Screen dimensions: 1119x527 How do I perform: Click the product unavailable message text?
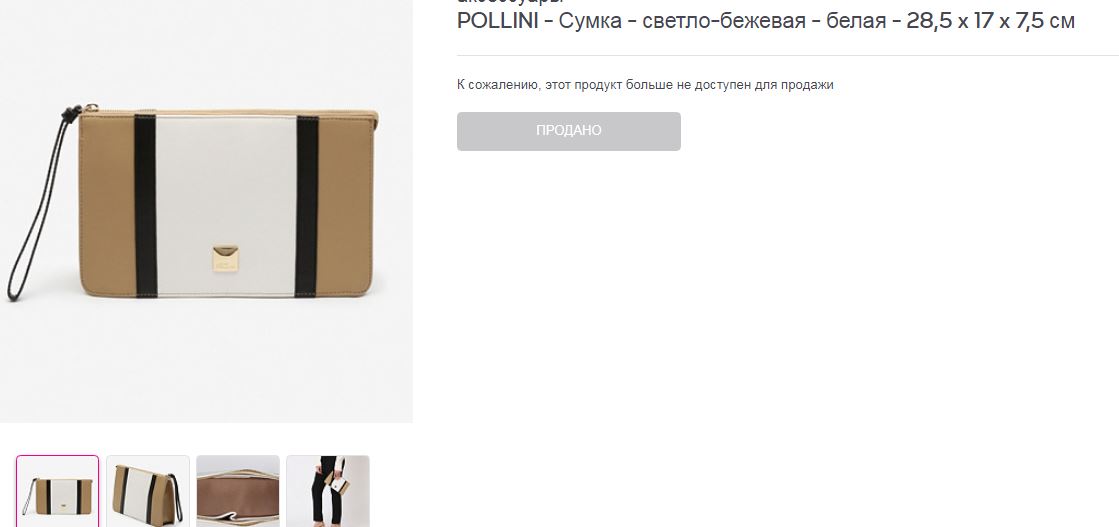pyautogui.click(x=645, y=85)
